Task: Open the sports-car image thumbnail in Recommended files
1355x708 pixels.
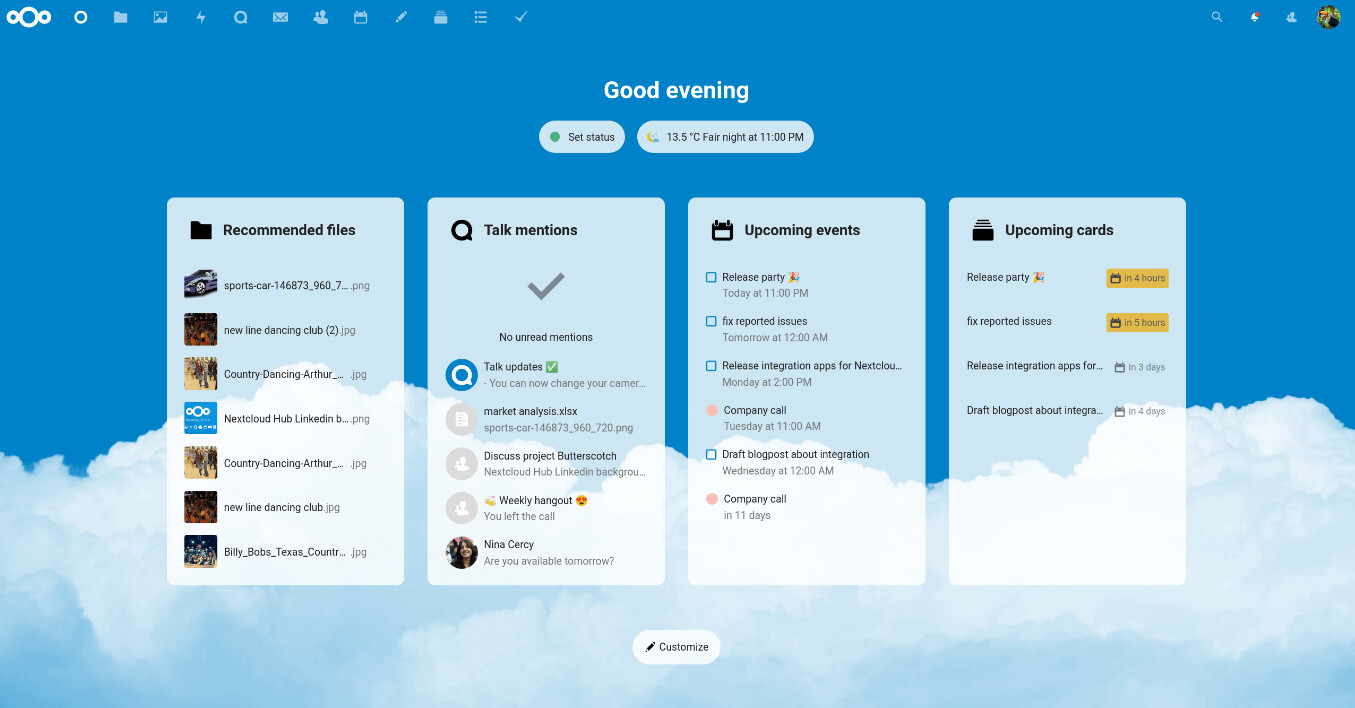Action: [200, 285]
